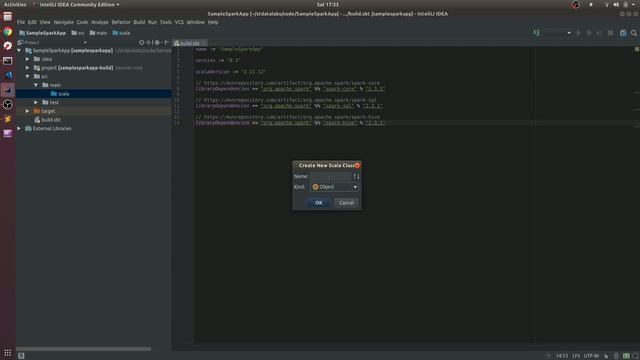This screenshot has width=640, height=360.
Task: Hide the Project tool window
Action: 166,42
